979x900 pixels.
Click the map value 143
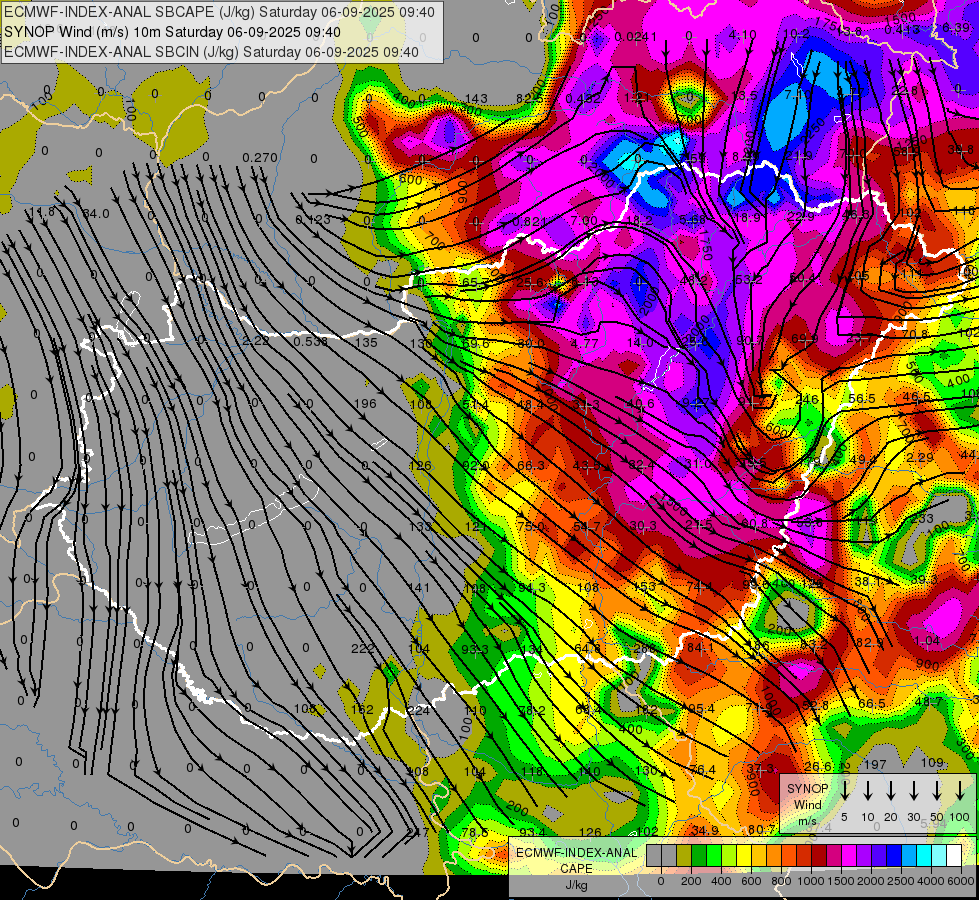476,98
